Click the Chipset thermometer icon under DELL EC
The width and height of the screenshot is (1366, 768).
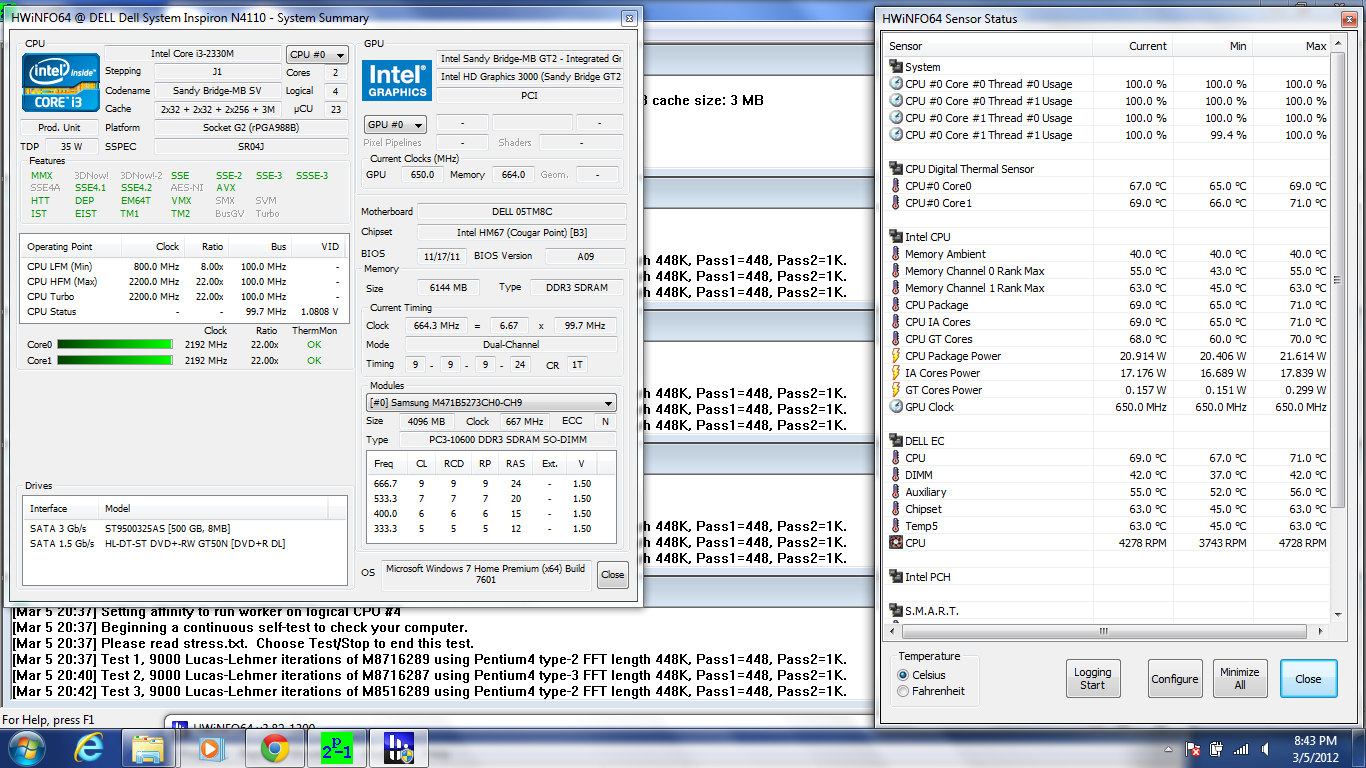[896, 509]
